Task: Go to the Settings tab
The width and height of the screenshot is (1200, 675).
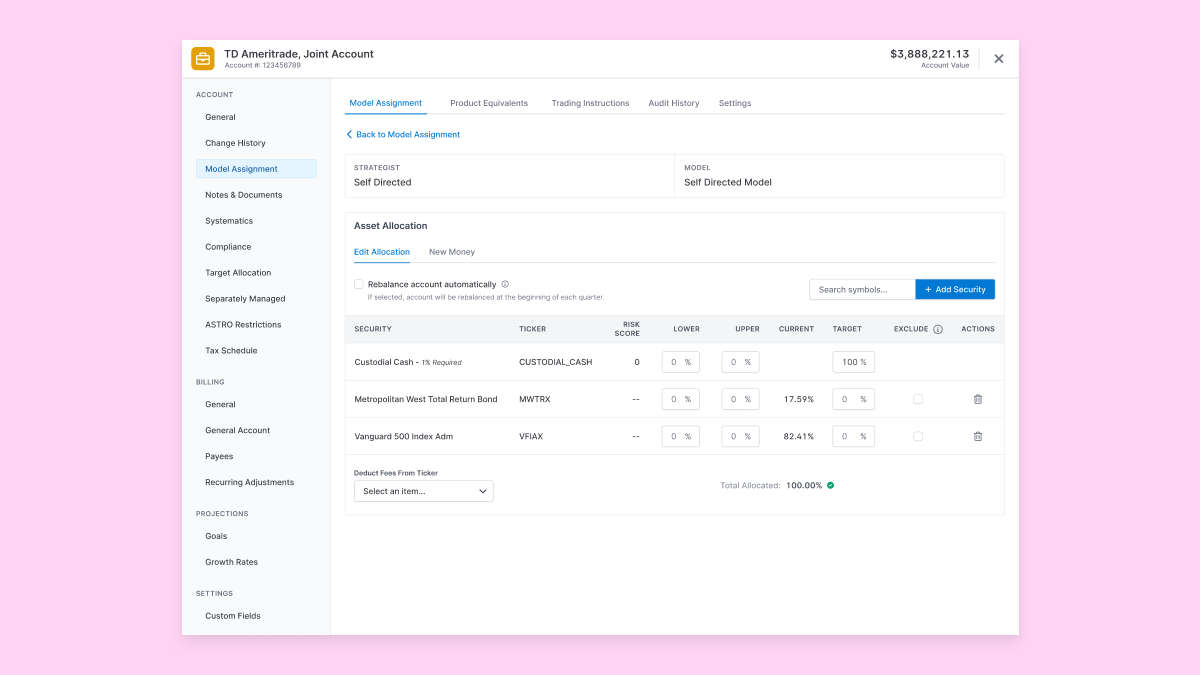Action: 735,103
